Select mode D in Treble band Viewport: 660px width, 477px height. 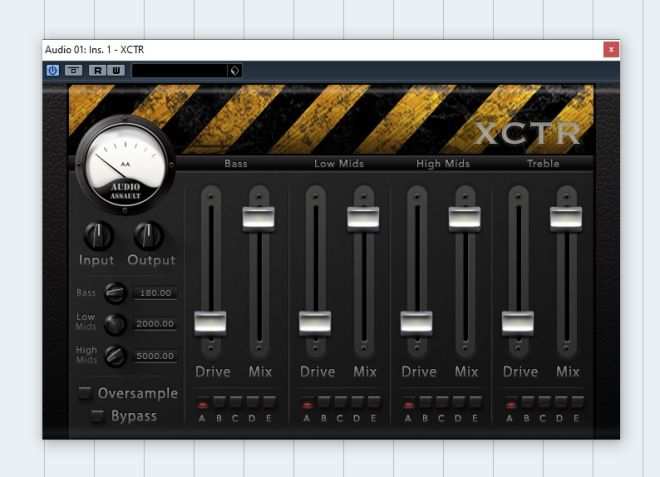[560, 402]
